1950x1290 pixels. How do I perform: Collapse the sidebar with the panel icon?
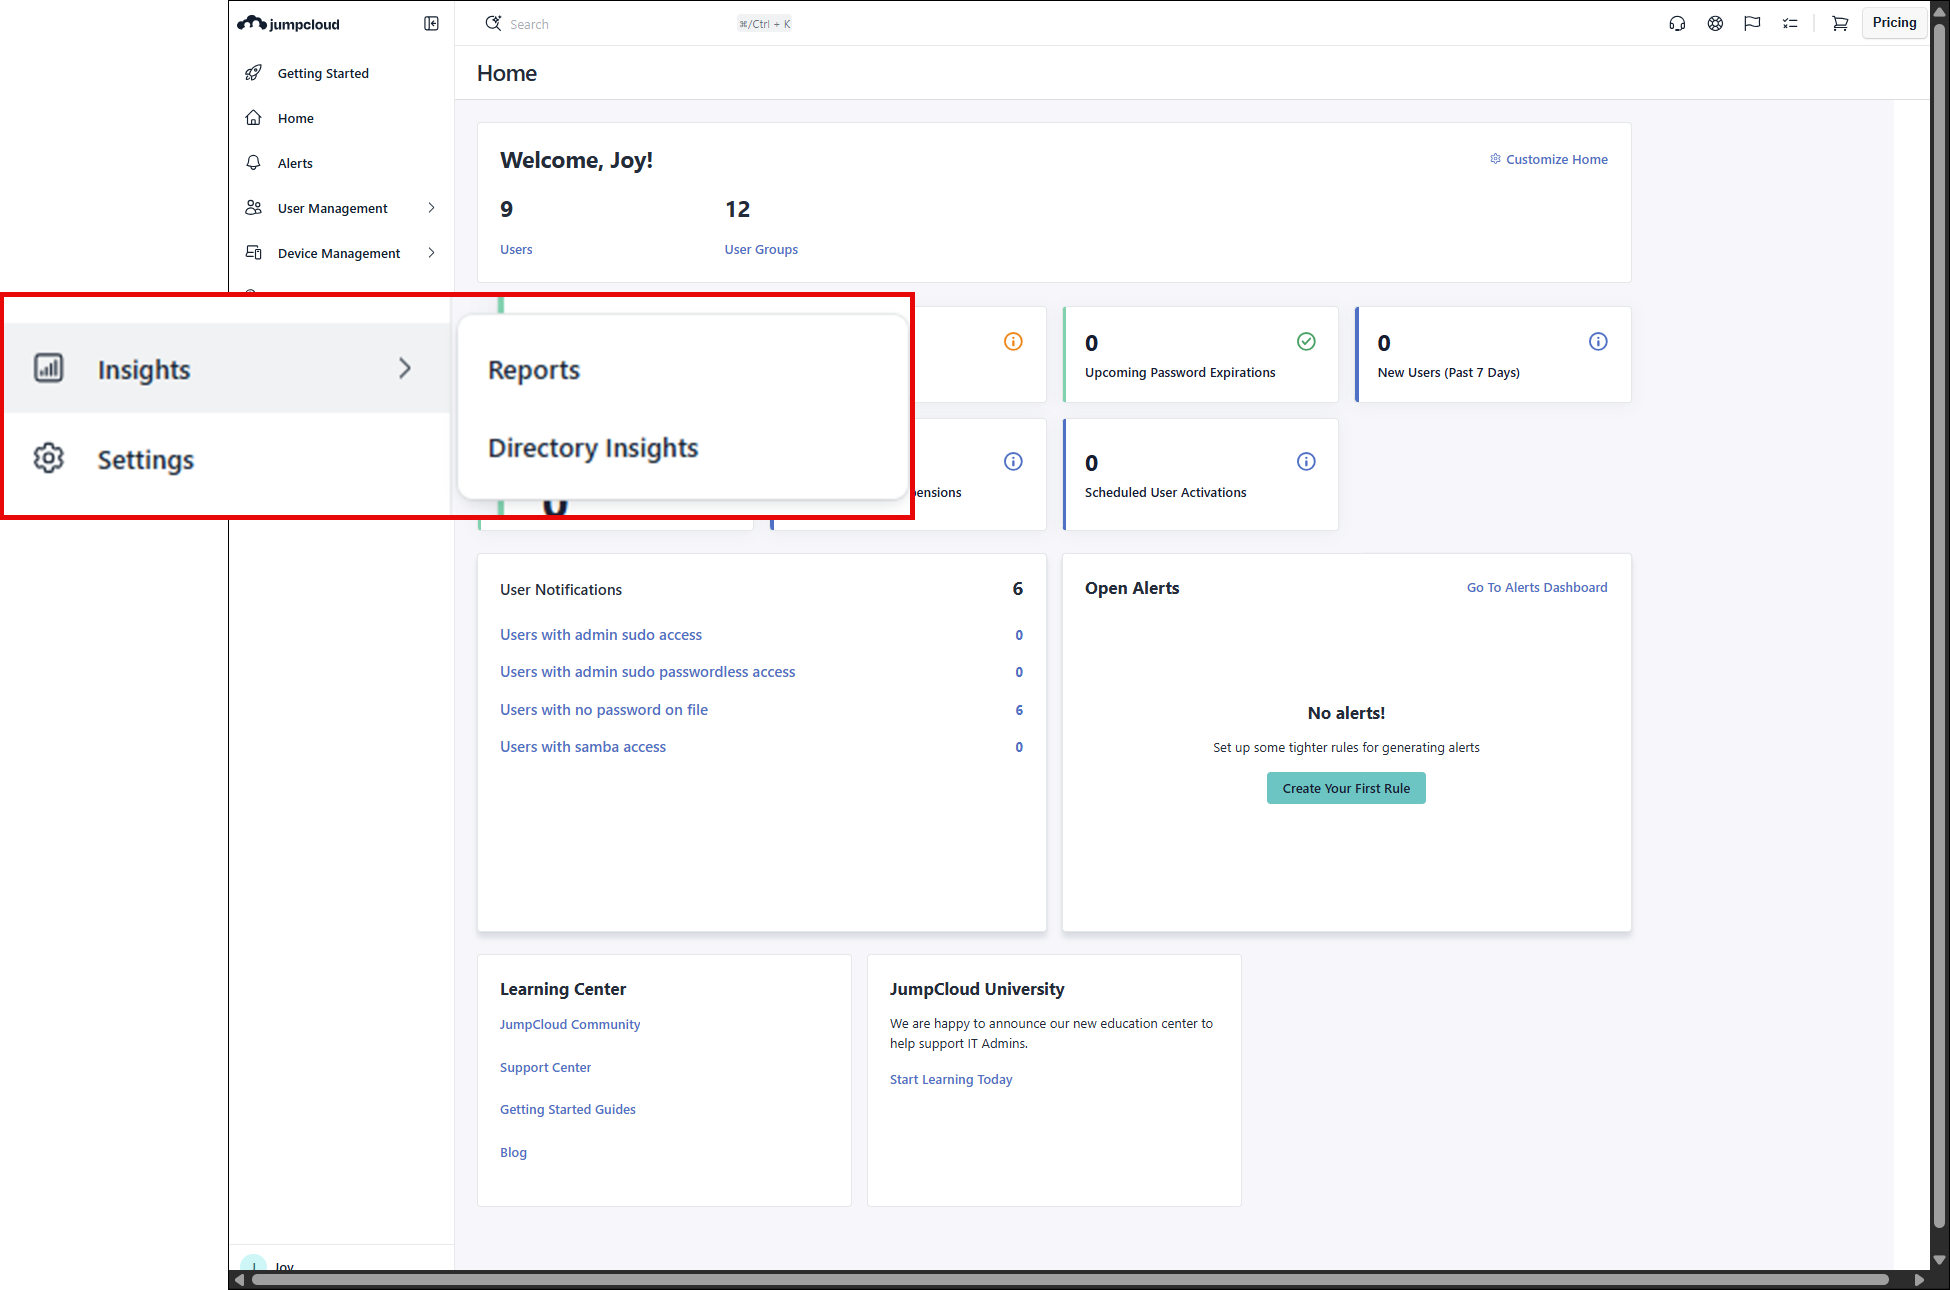pos(431,24)
